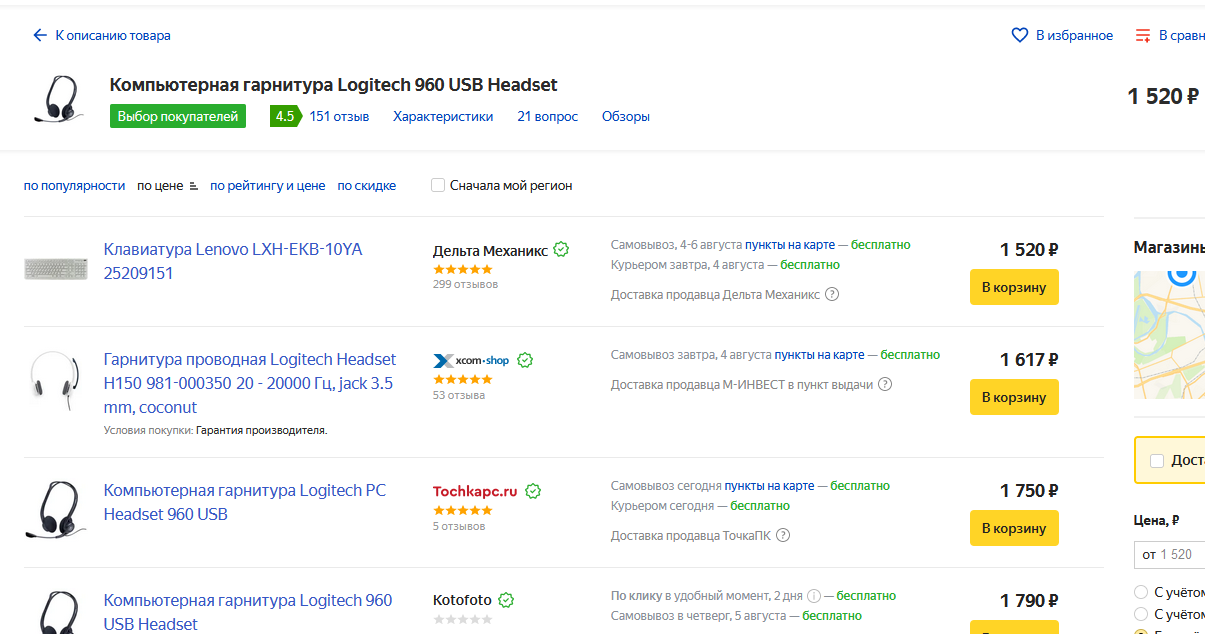Viewport: 1205px width, 634px height.
Task: Toggle the по цене sort order
Action: [167, 185]
